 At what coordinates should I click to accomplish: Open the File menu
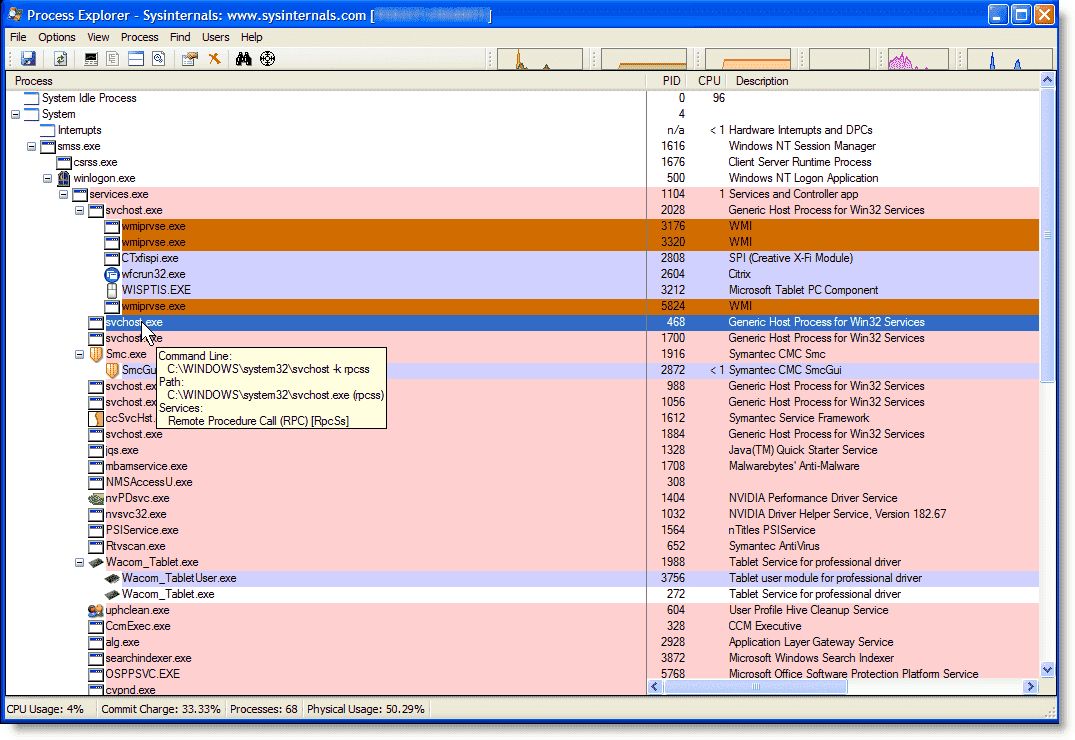click(19, 37)
